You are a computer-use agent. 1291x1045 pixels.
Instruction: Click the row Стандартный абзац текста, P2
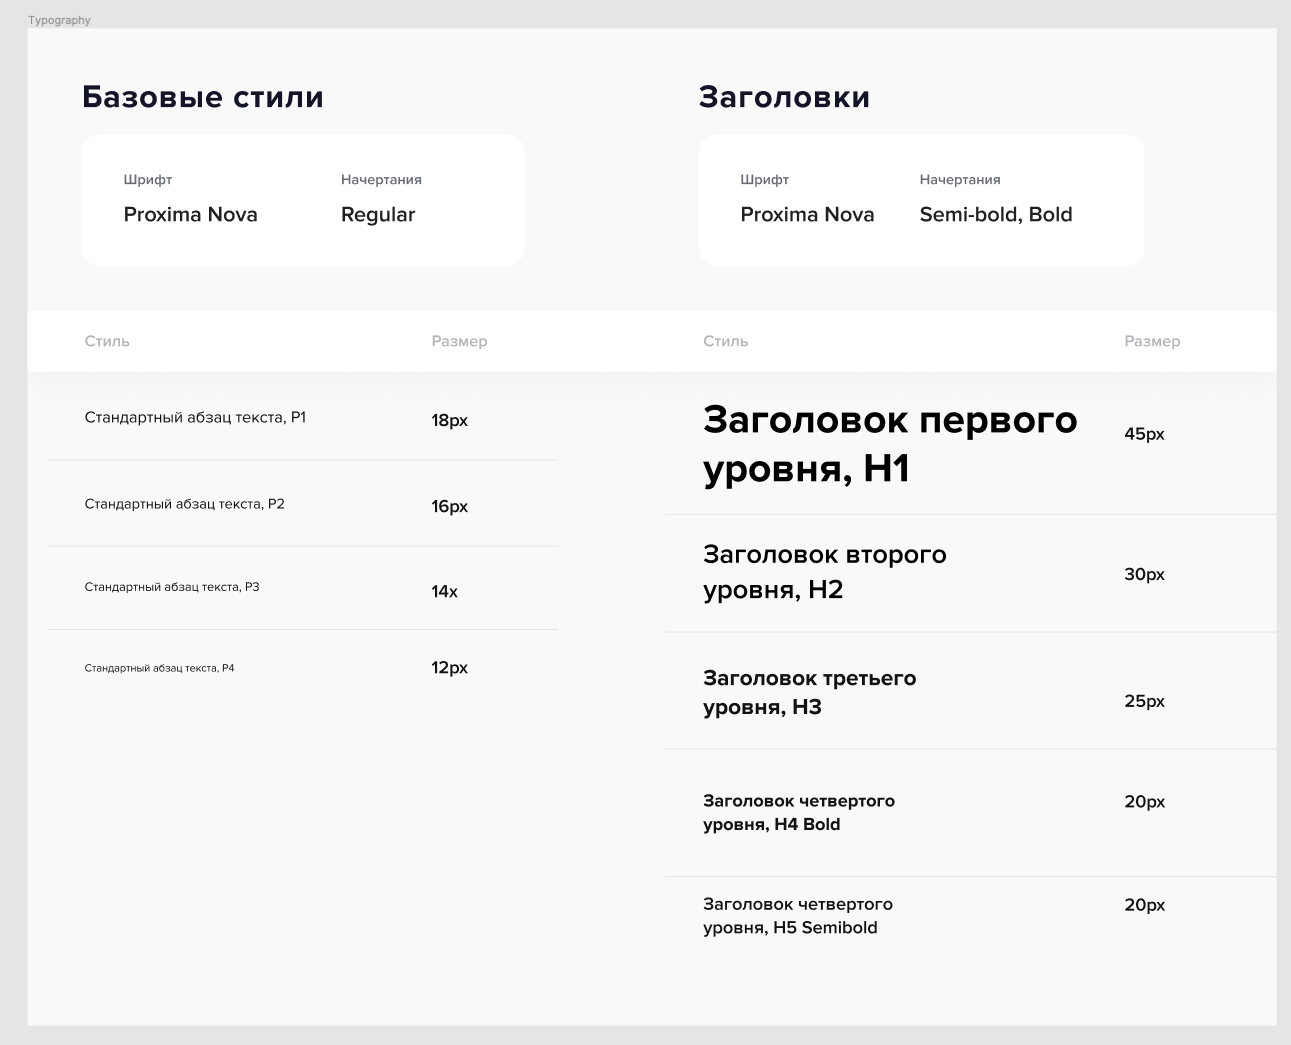click(x=185, y=504)
